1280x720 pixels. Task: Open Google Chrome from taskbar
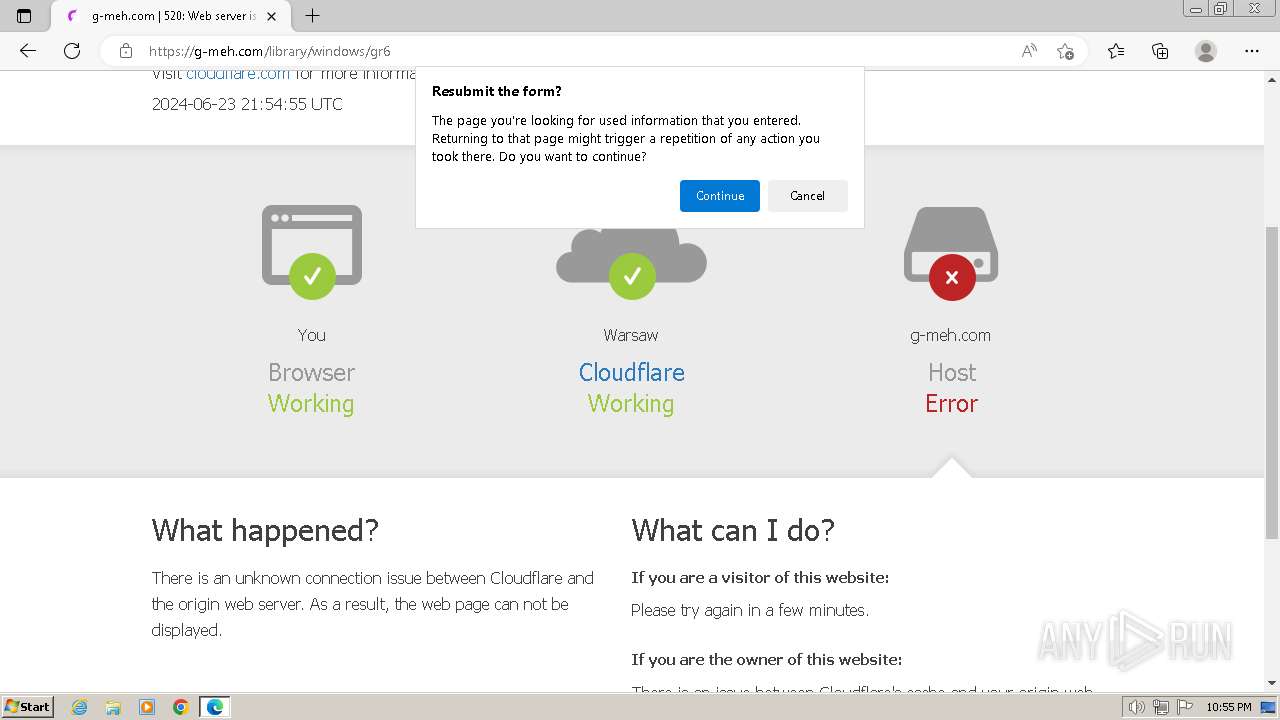(181, 707)
